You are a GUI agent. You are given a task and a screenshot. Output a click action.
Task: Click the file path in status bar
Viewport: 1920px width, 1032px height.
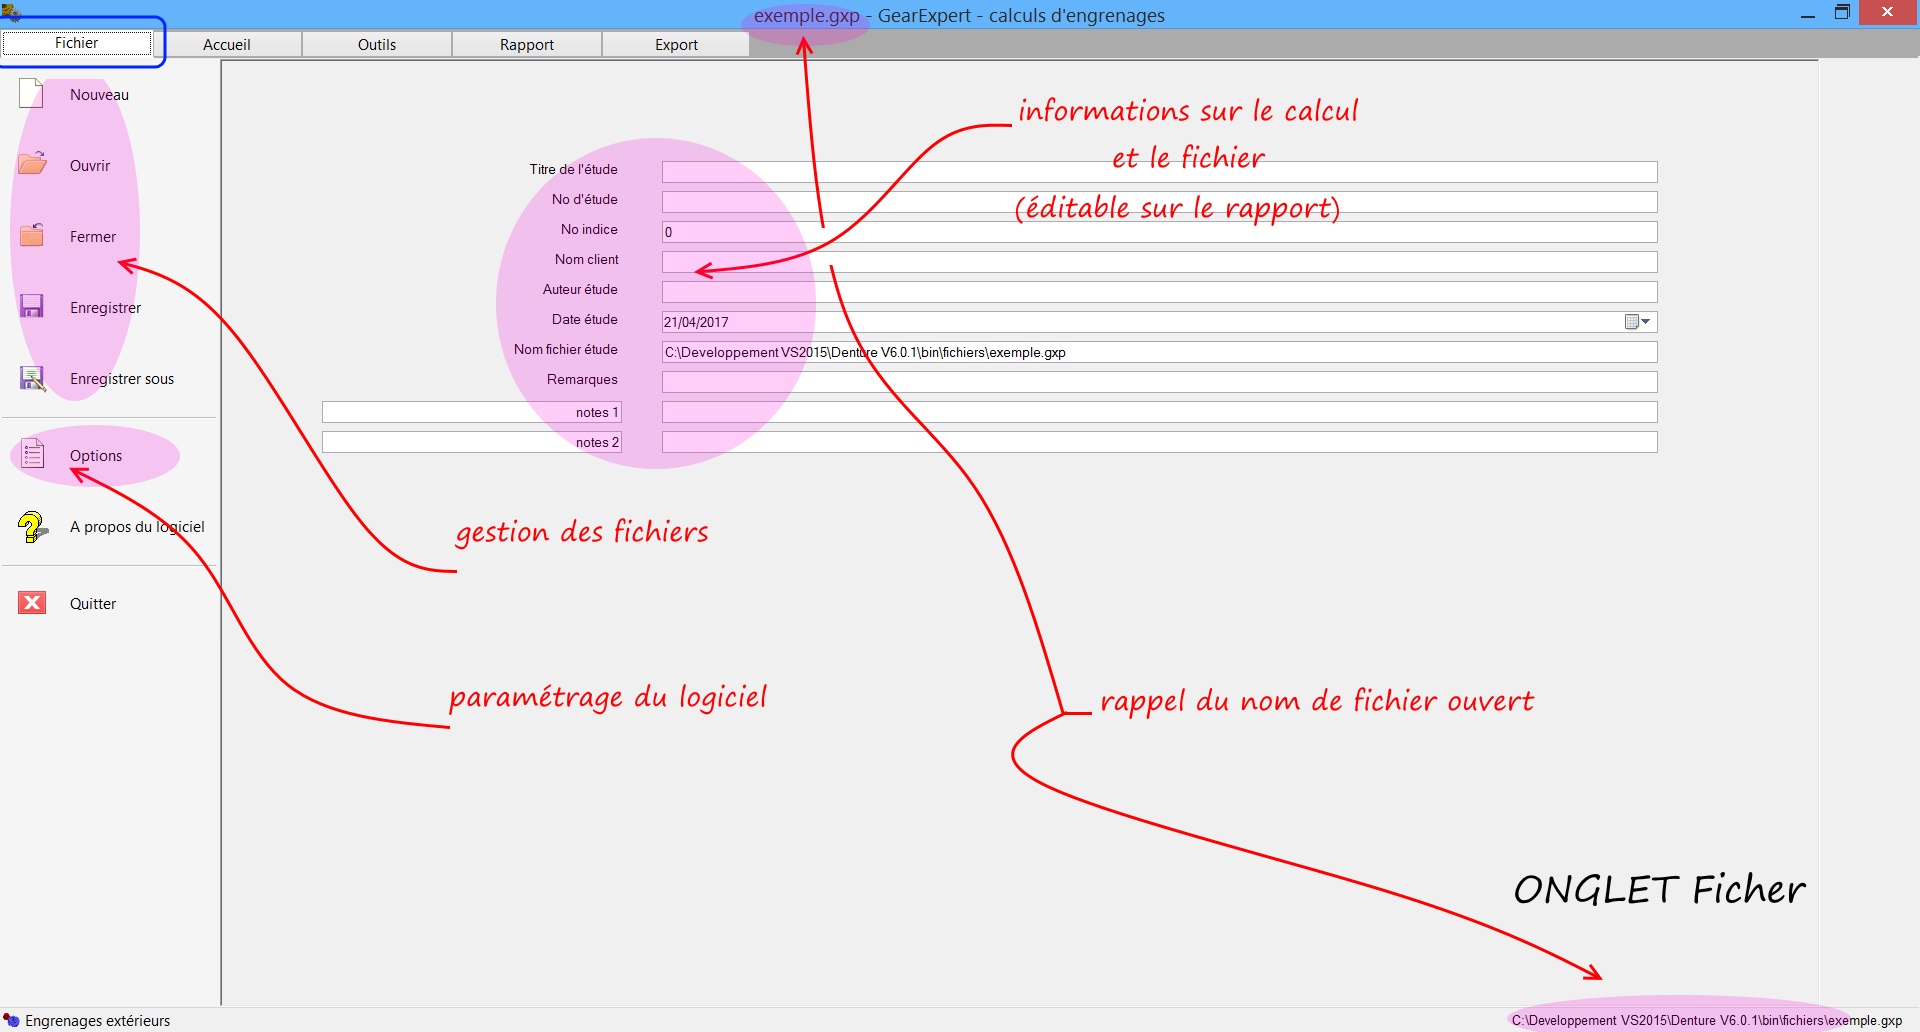(x=1706, y=1021)
